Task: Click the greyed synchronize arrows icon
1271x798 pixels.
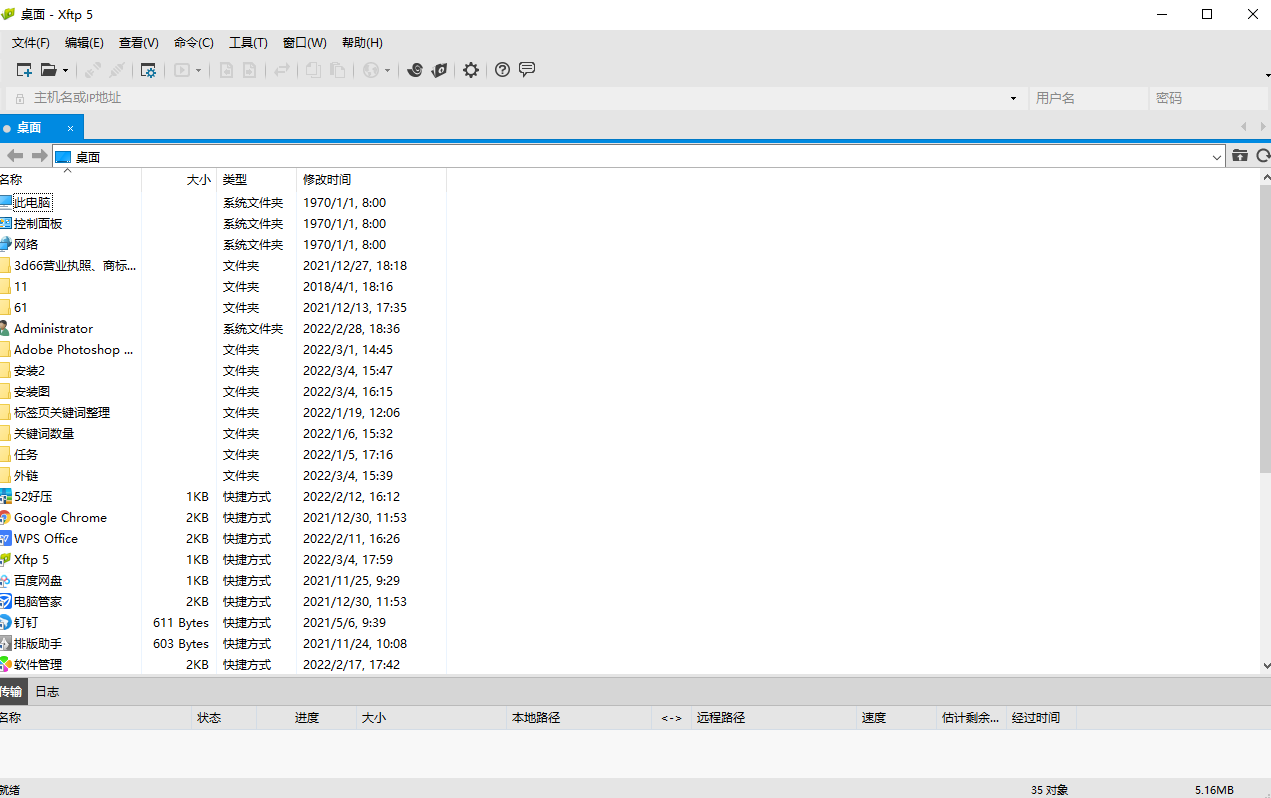Action: 282,70
